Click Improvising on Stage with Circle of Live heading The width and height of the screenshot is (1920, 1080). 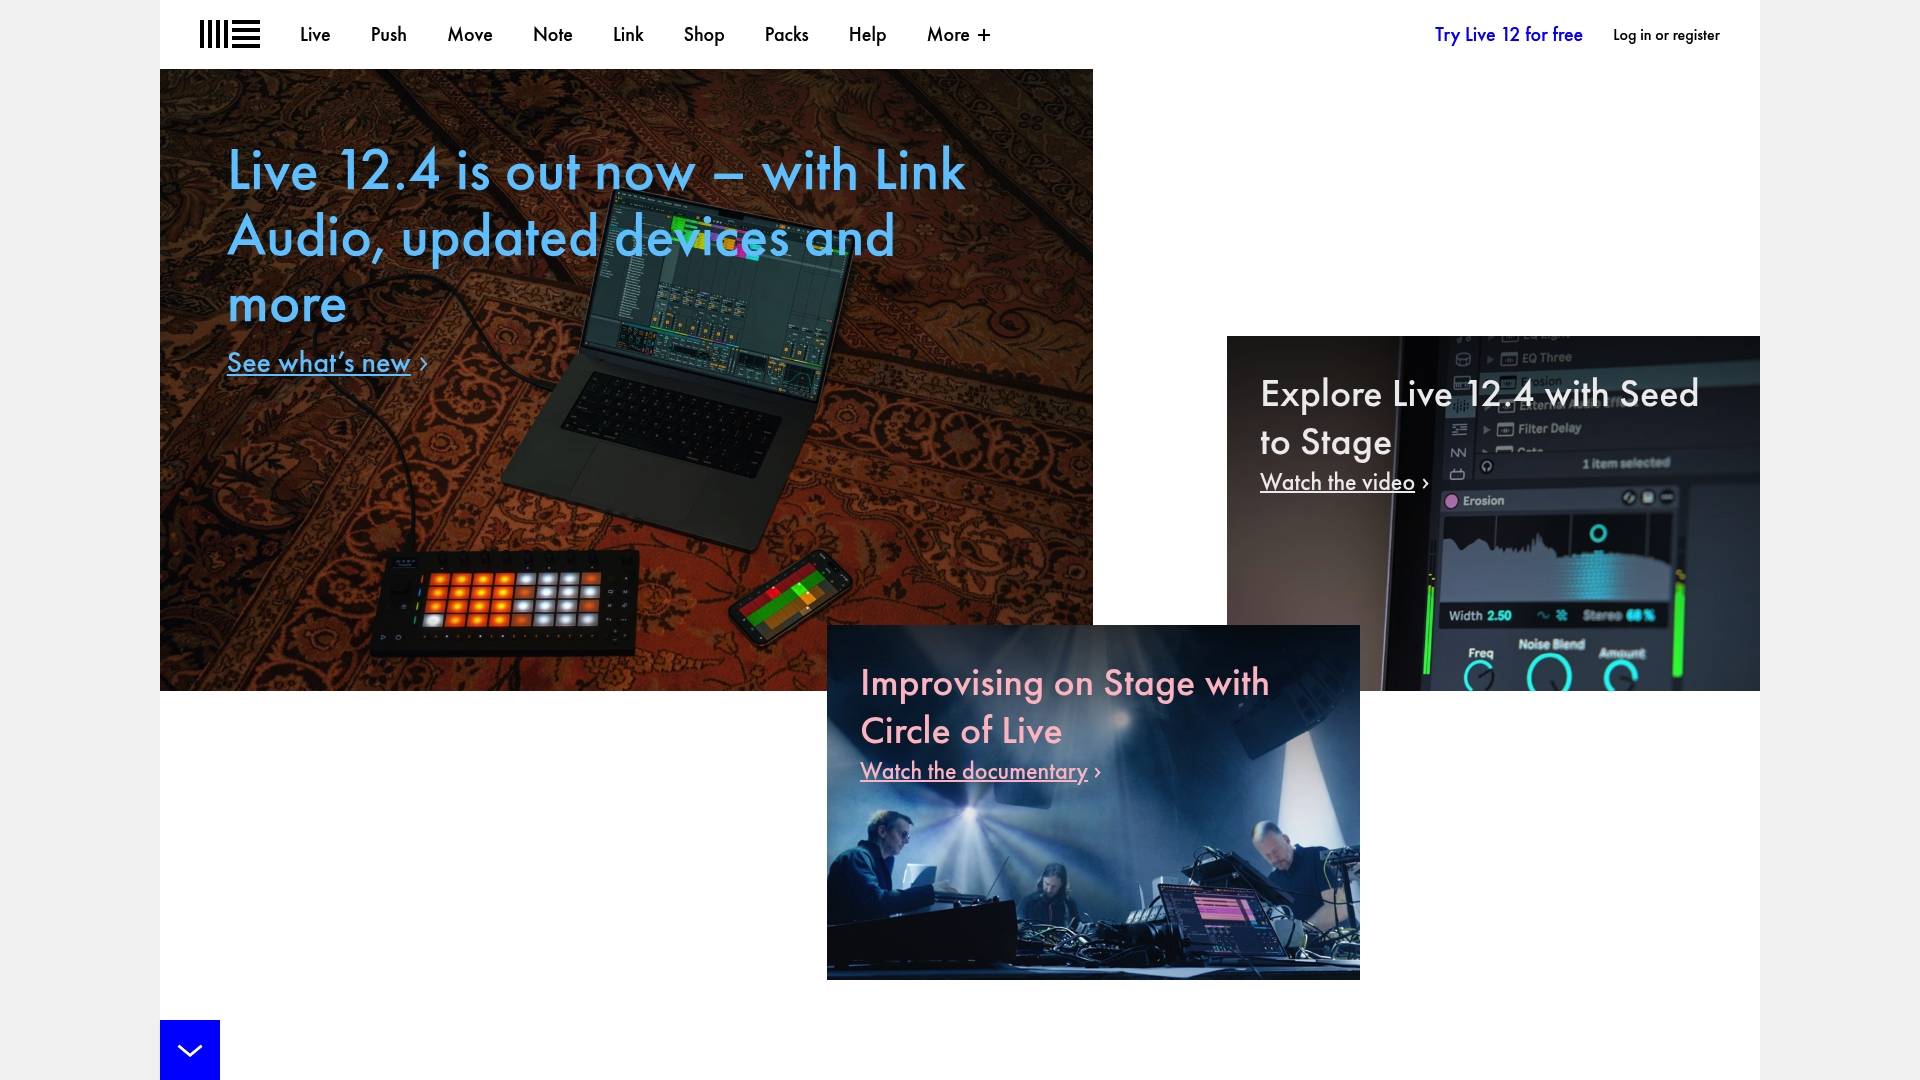click(x=1064, y=706)
